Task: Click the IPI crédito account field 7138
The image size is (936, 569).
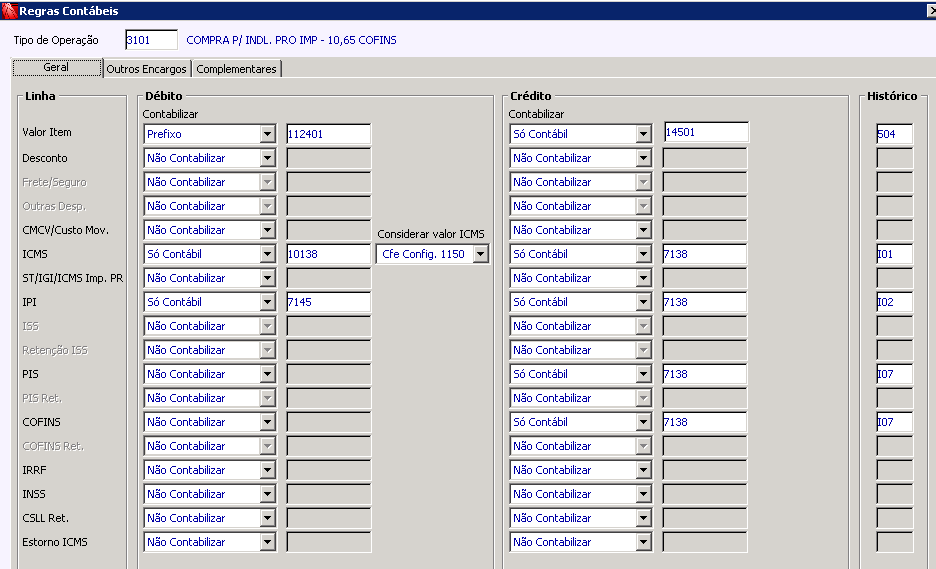Action: (x=704, y=302)
